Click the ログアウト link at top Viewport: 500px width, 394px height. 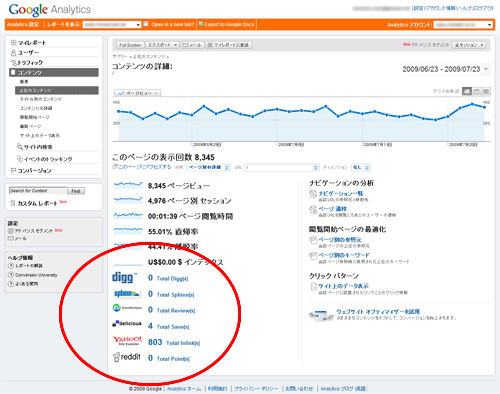(x=484, y=8)
